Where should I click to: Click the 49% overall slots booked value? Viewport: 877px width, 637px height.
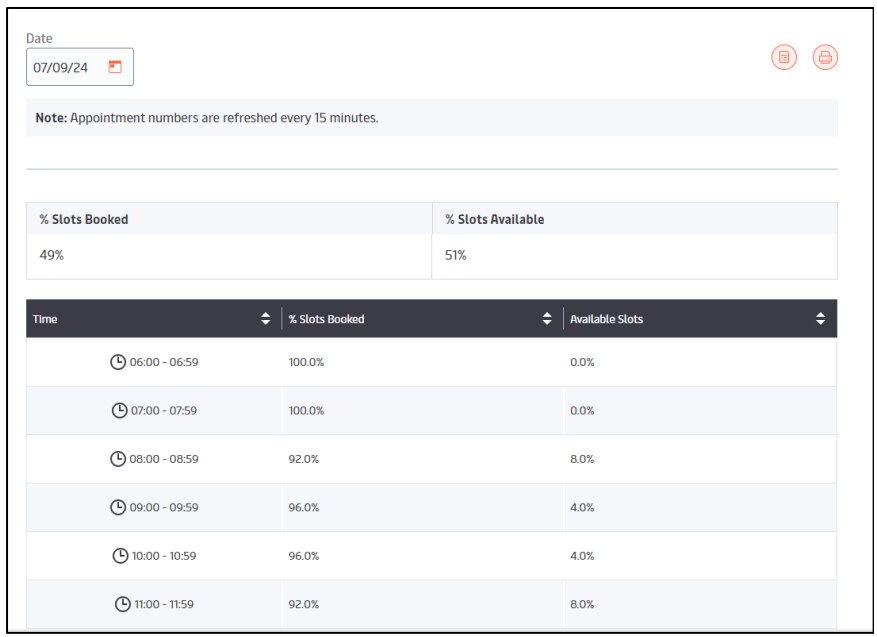pos(52,256)
